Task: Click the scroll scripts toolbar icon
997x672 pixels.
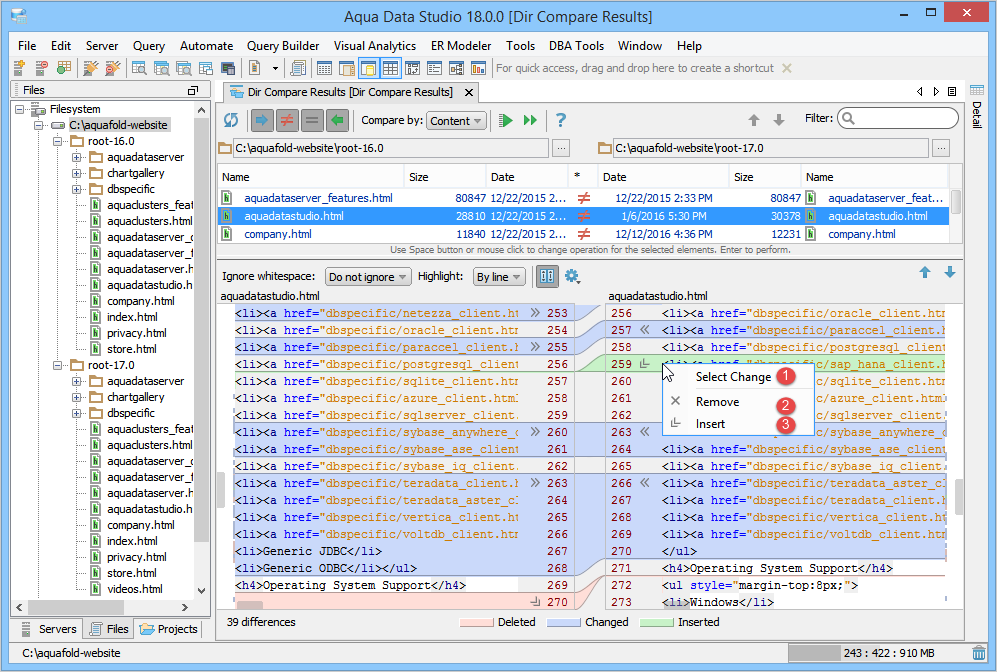Action: pos(297,67)
